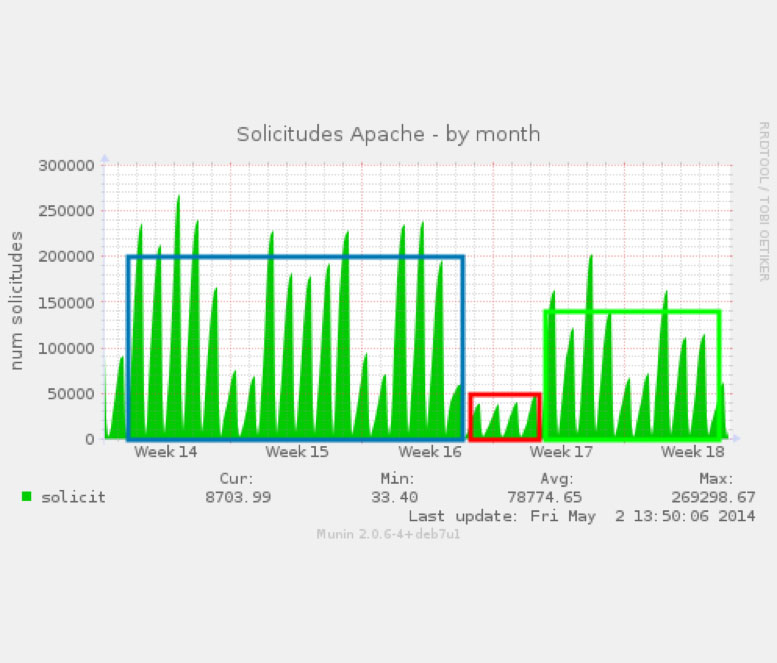Image resolution: width=777 pixels, height=663 pixels.
Task: Click the Last update timestamp text
Action: pos(582,516)
